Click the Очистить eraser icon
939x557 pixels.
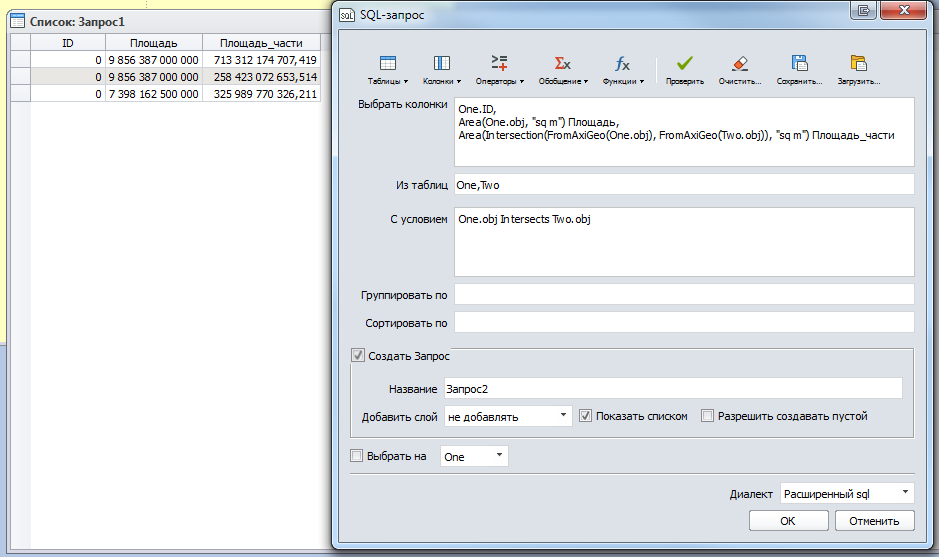pyautogui.click(x=740, y=63)
